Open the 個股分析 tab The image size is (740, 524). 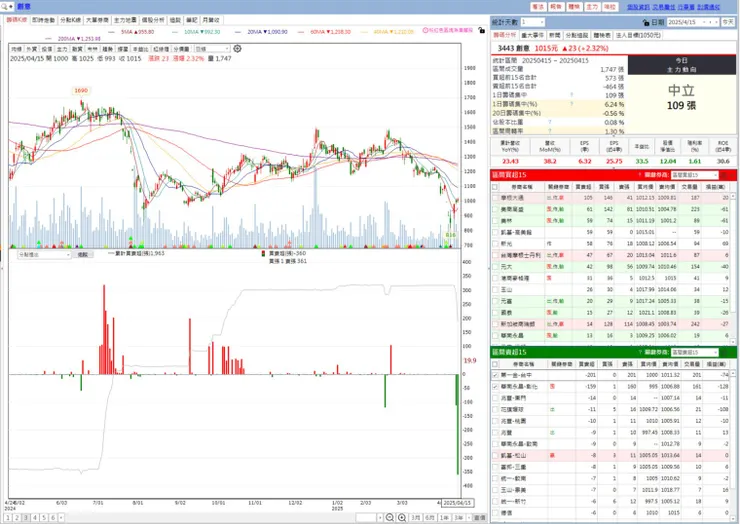click(153, 20)
